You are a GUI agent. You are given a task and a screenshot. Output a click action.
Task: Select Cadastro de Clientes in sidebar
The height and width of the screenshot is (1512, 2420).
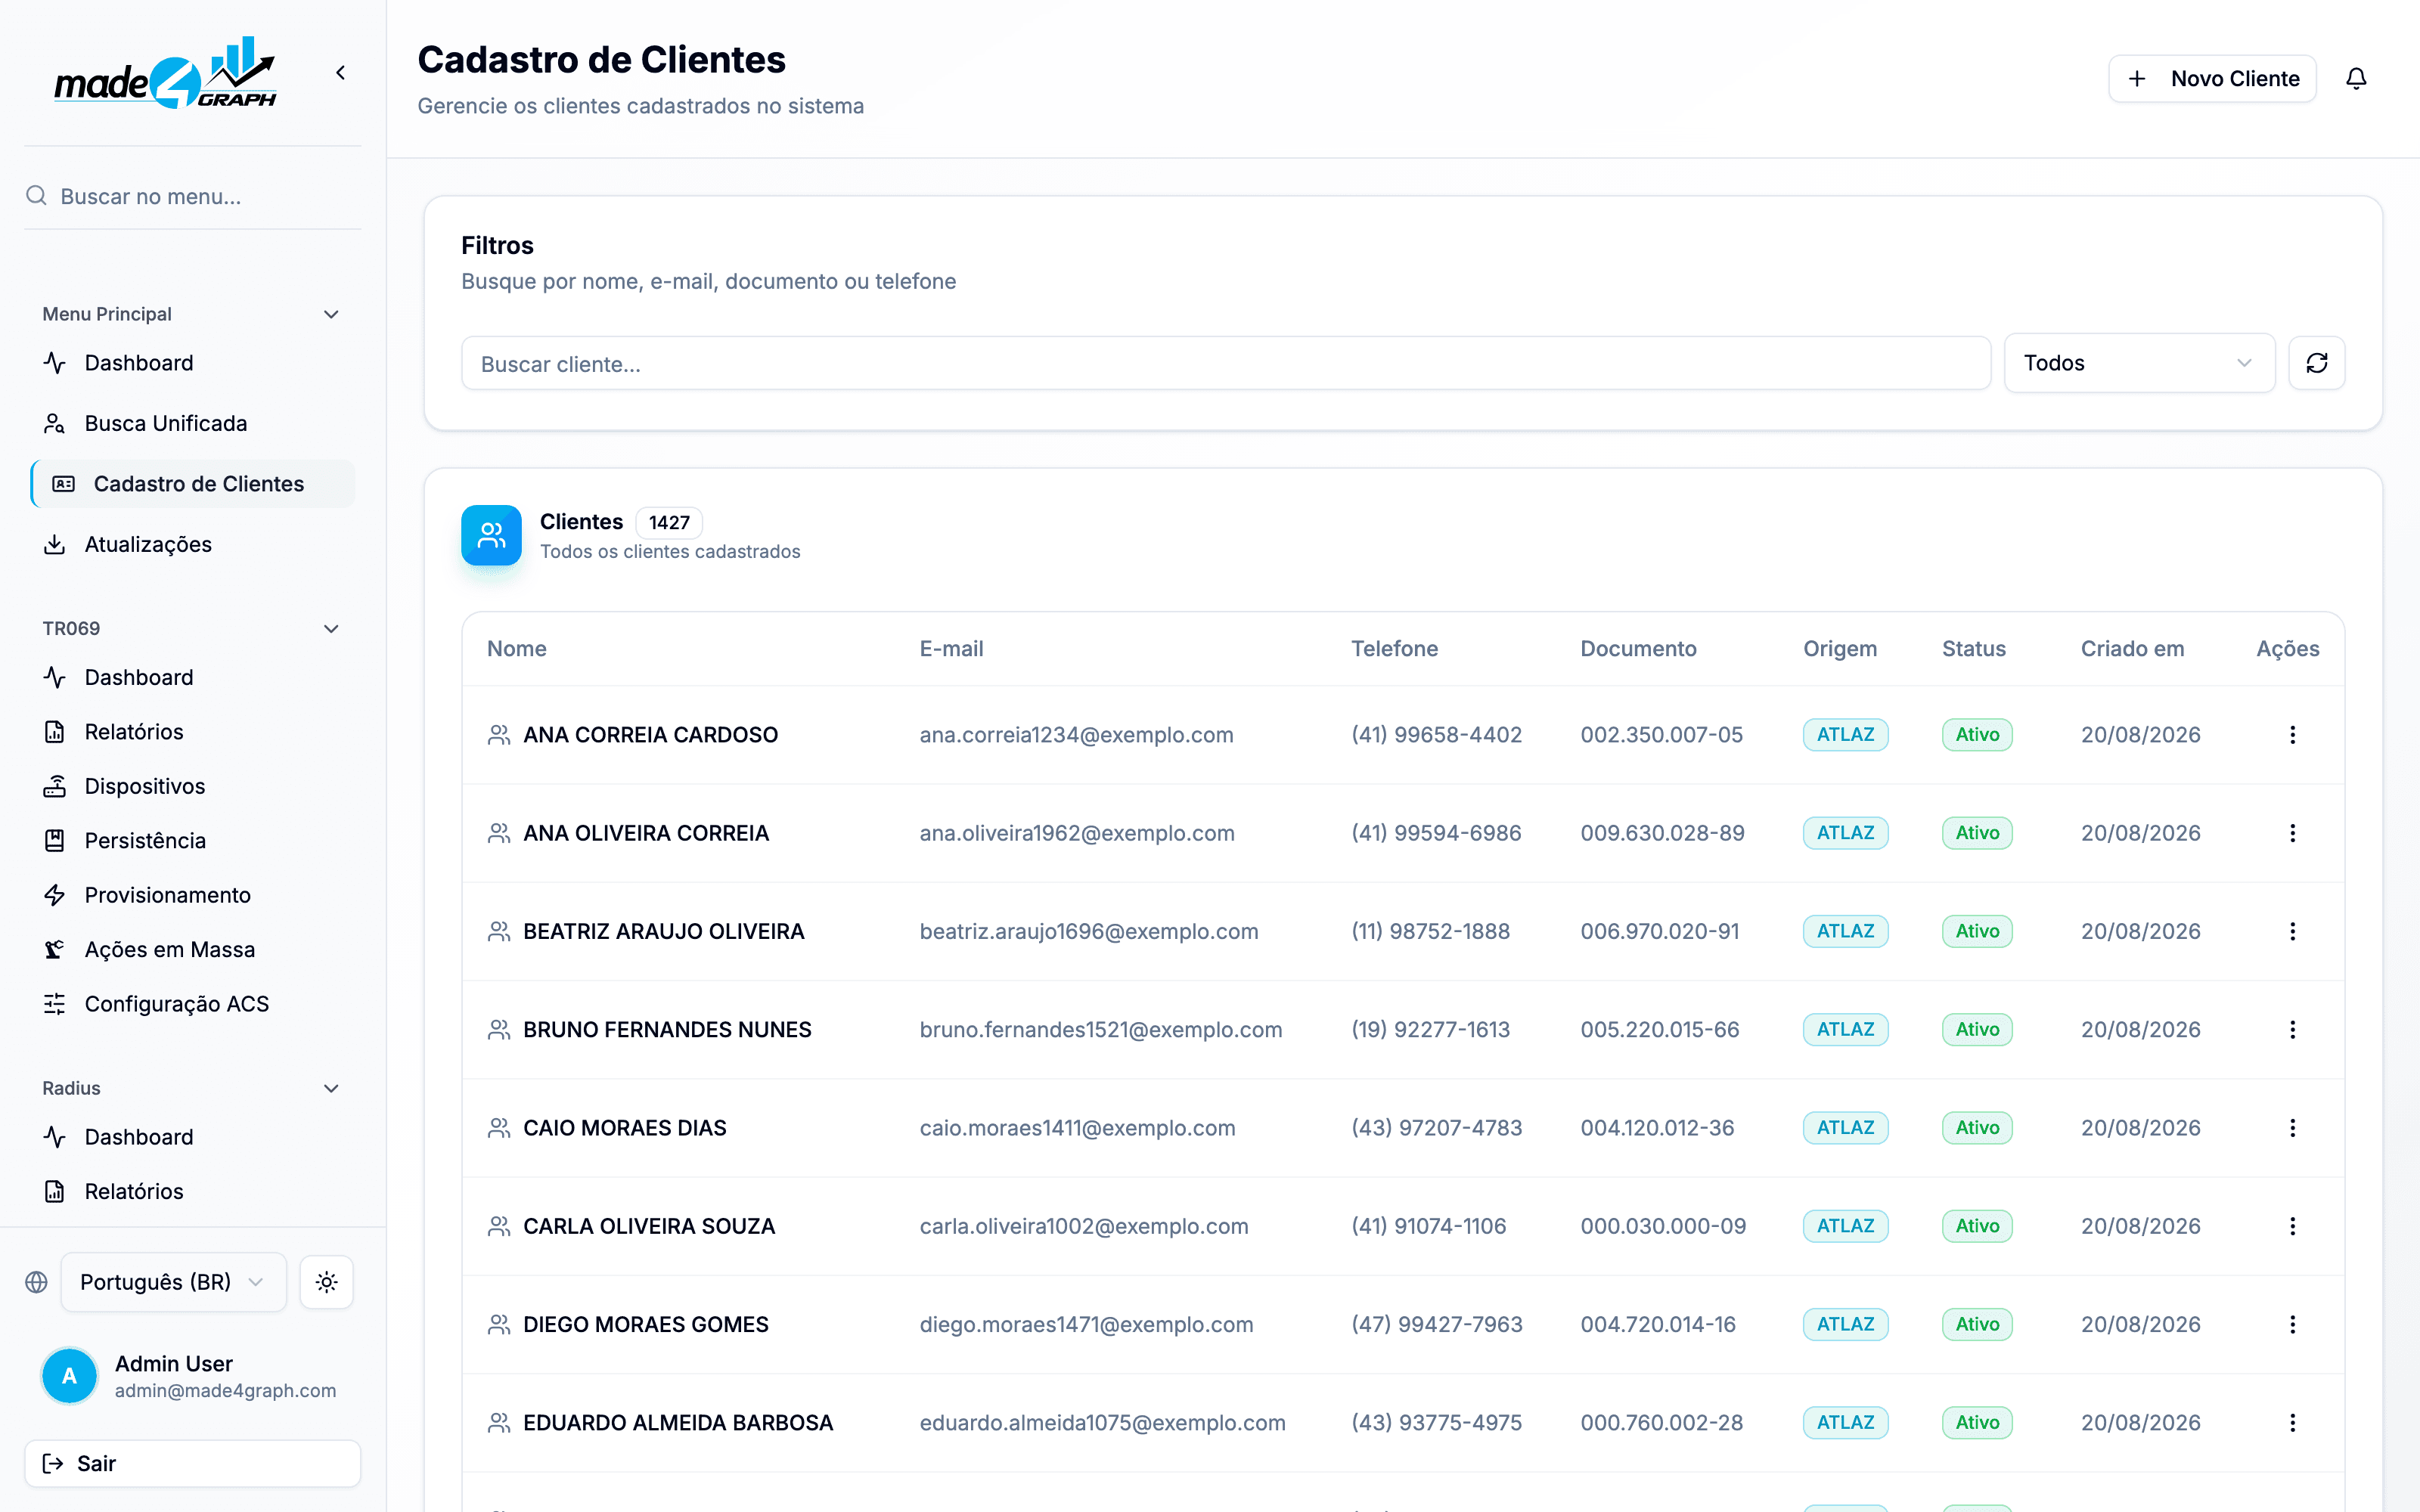[x=193, y=484]
